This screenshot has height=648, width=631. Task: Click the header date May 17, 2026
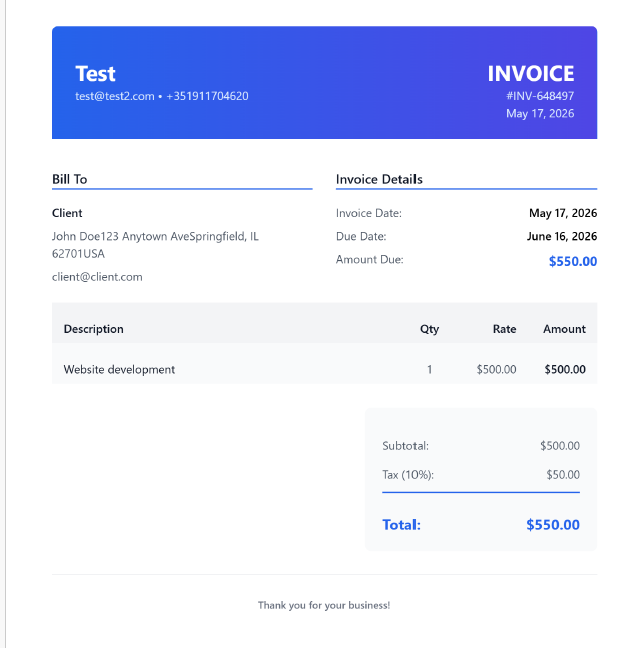pos(540,114)
